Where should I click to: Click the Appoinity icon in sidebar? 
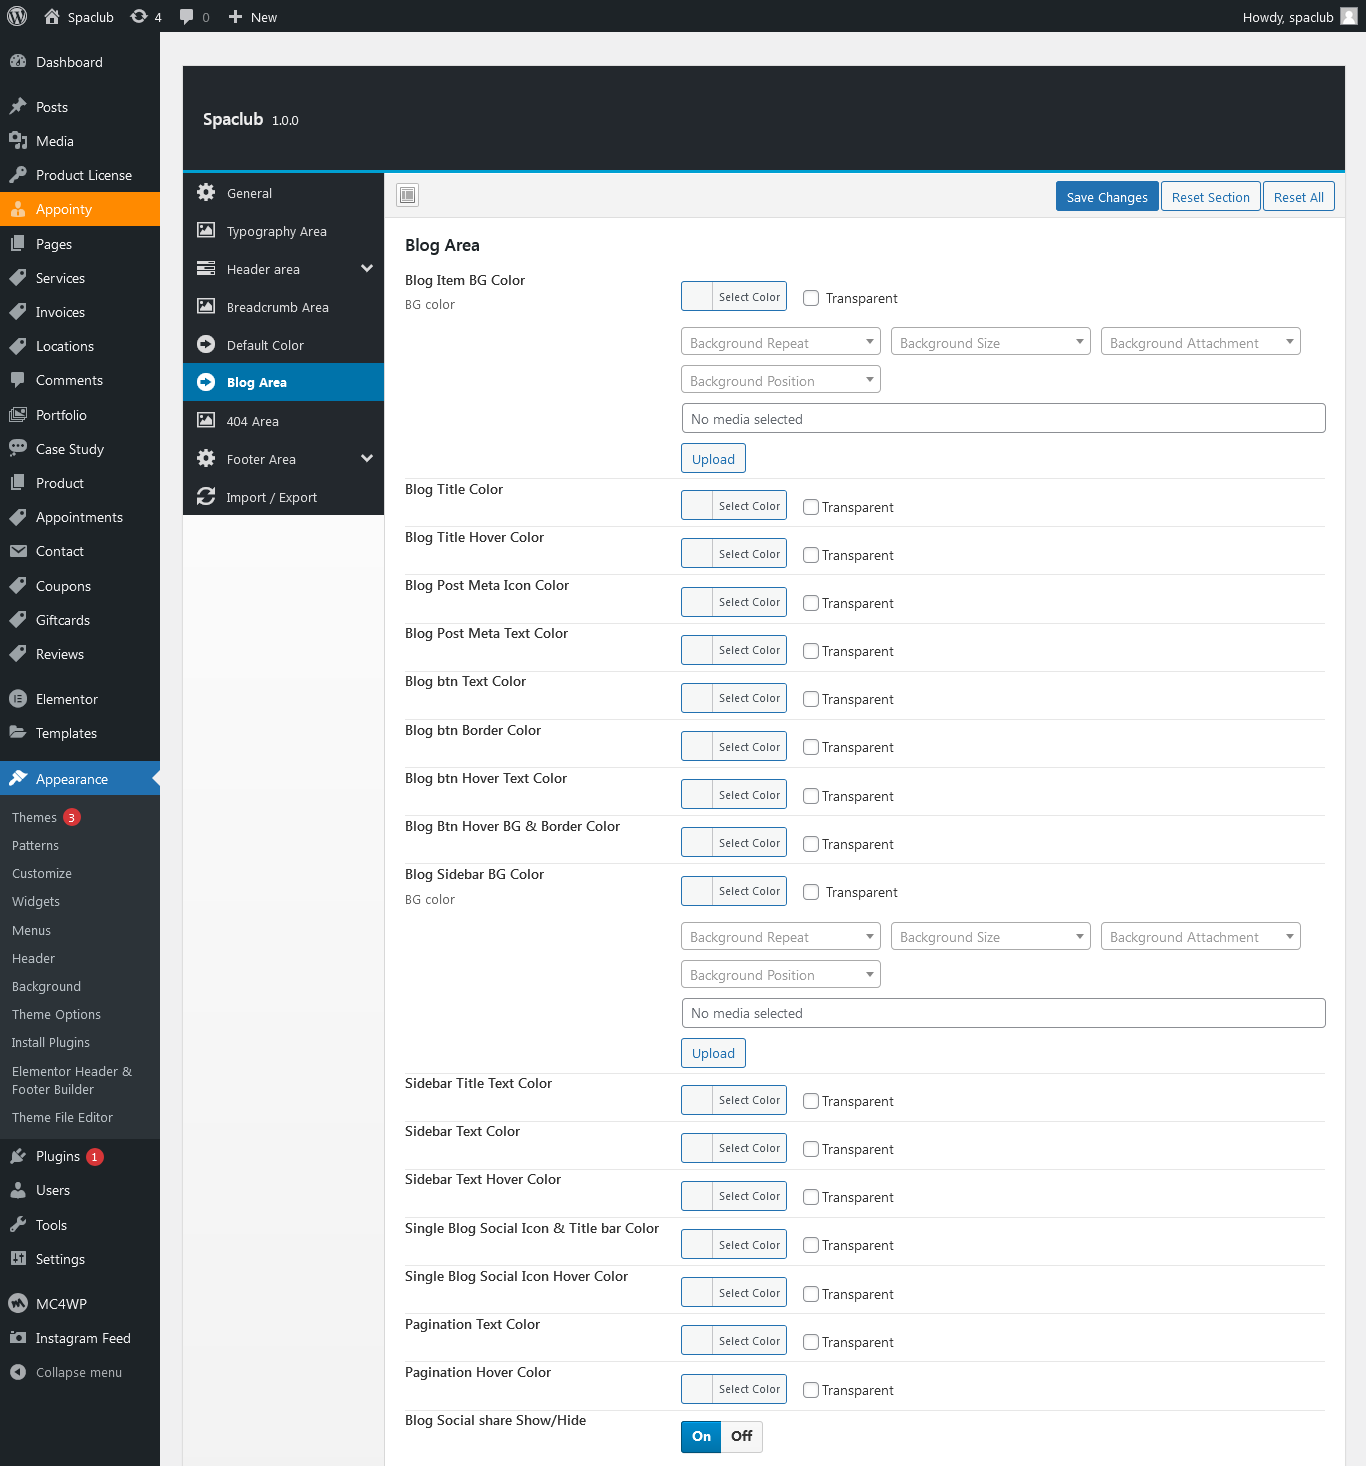pyautogui.click(x=18, y=208)
